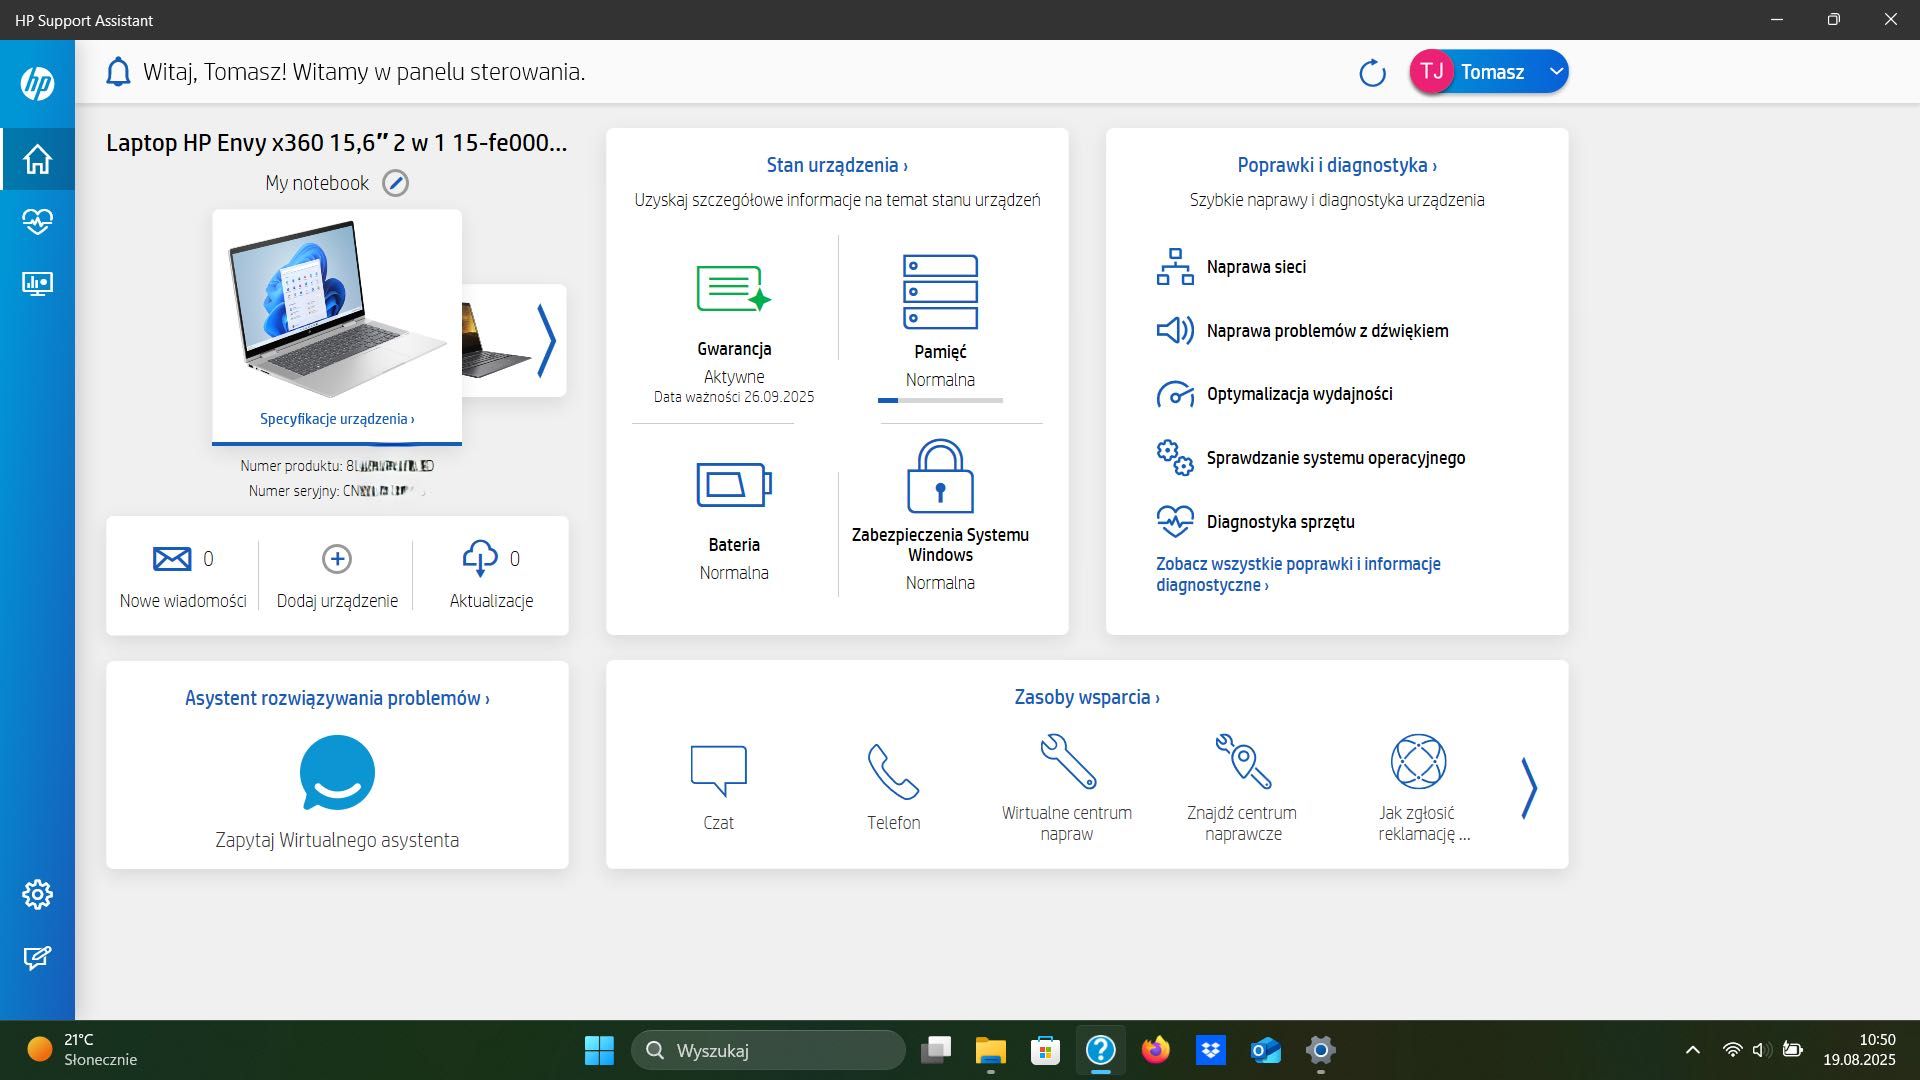
Task: Click the Sprawdzanie systemu operacyjnego label
Action: pos(1336,458)
